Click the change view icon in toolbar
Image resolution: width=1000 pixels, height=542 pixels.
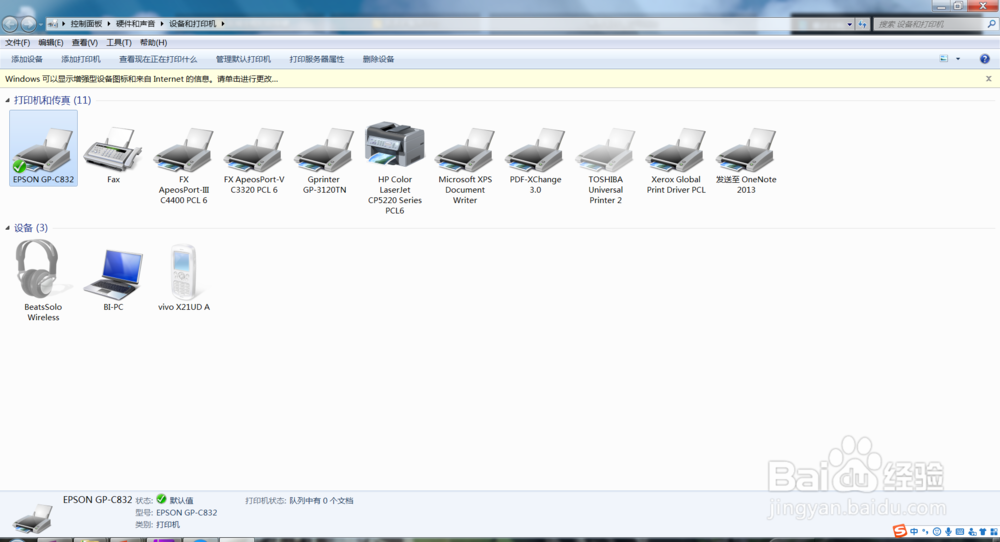coord(944,59)
